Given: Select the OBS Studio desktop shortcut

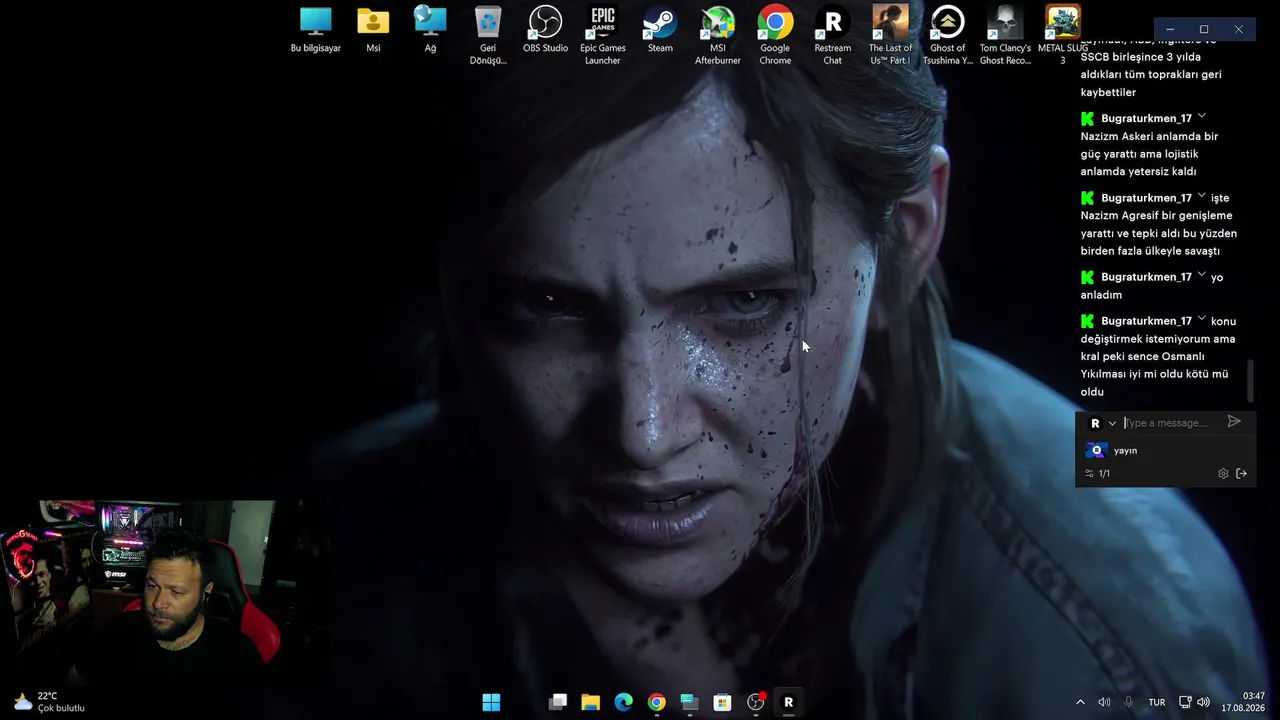Looking at the screenshot, I should pos(545,29).
